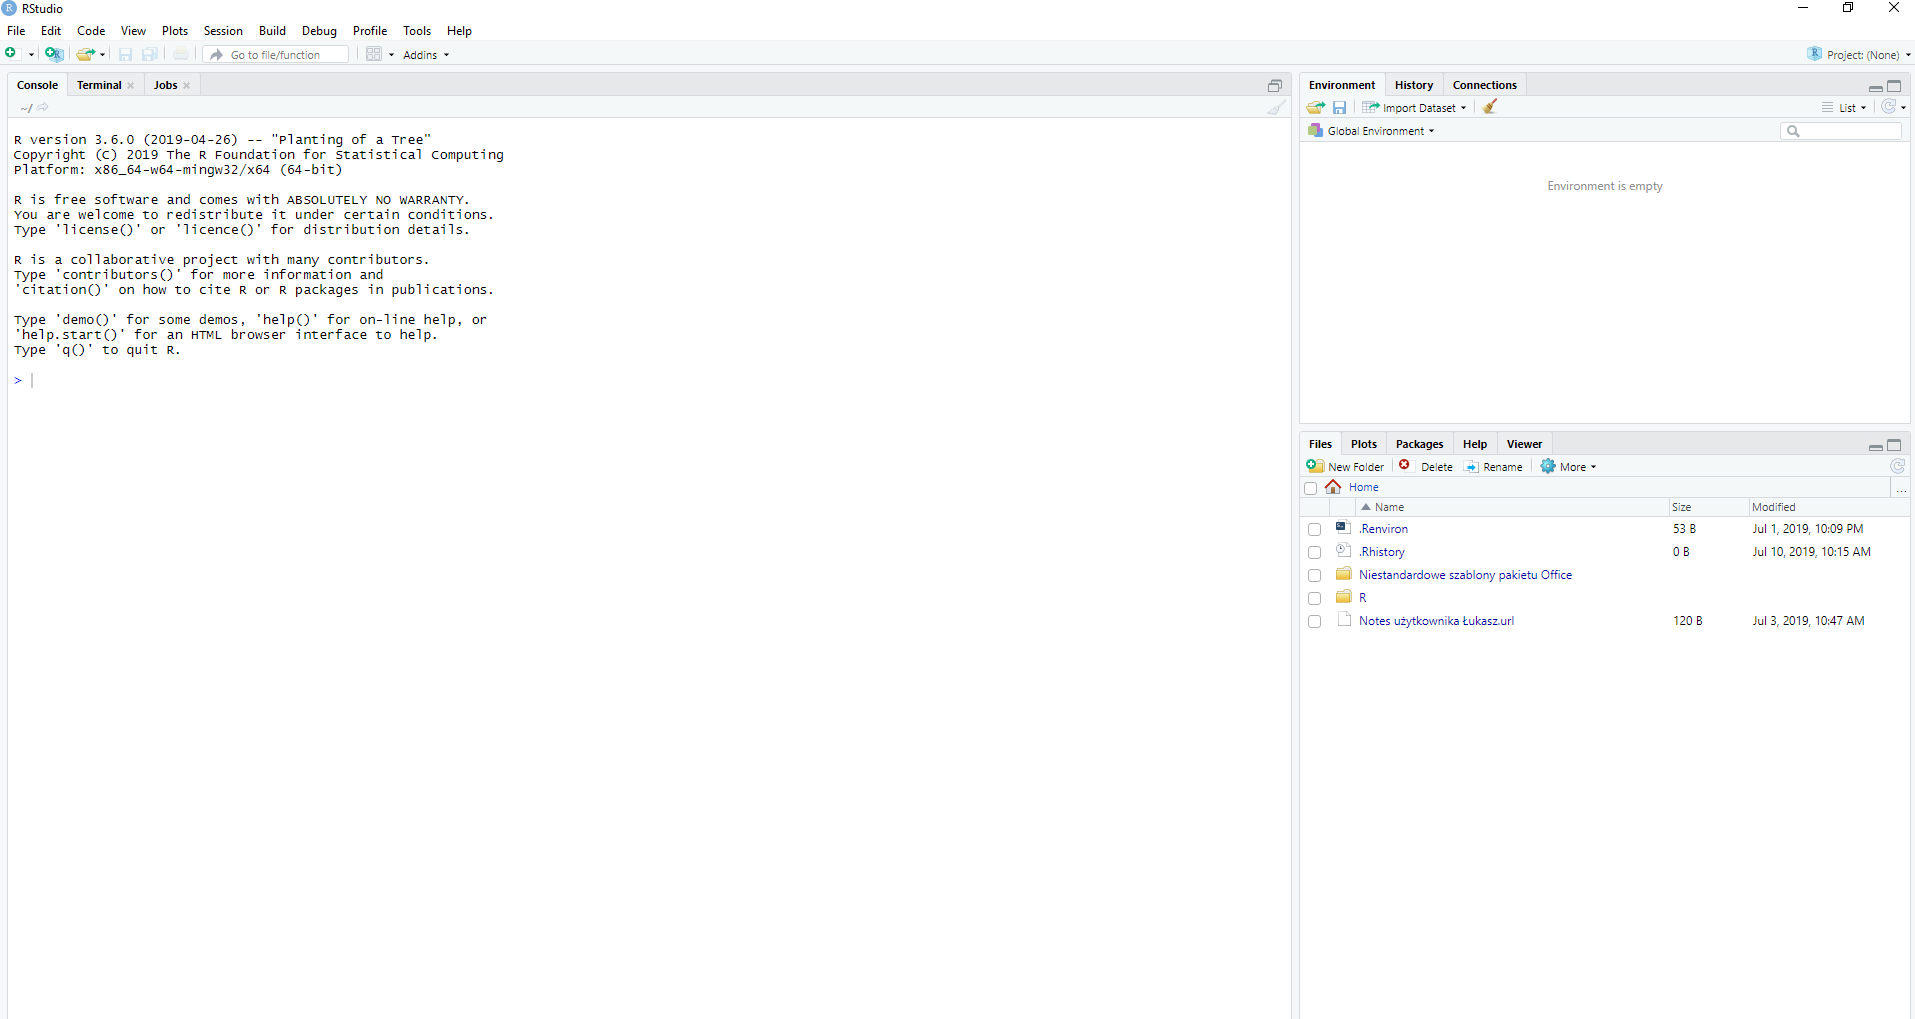Refresh the Environment pane
The image size is (1915, 1019).
pyautogui.click(x=1888, y=107)
